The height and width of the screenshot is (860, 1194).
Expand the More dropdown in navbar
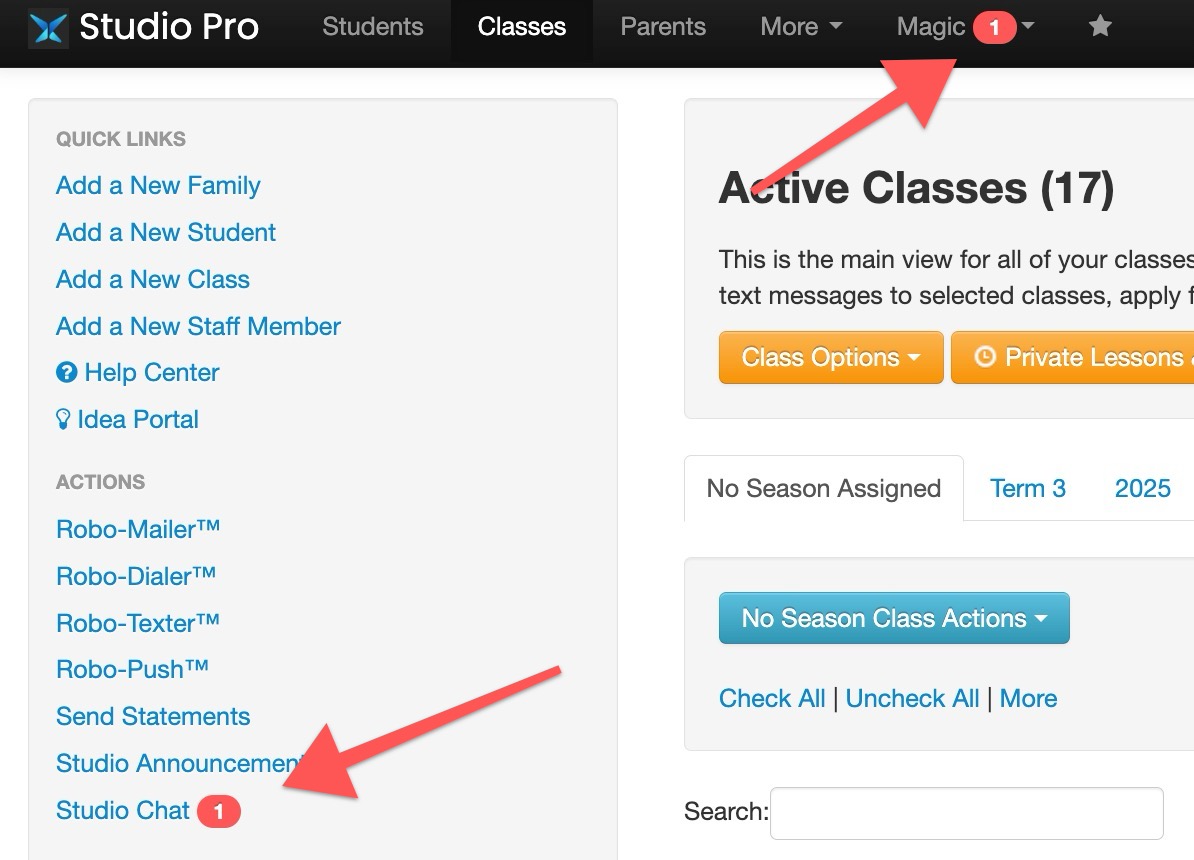point(801,27)
